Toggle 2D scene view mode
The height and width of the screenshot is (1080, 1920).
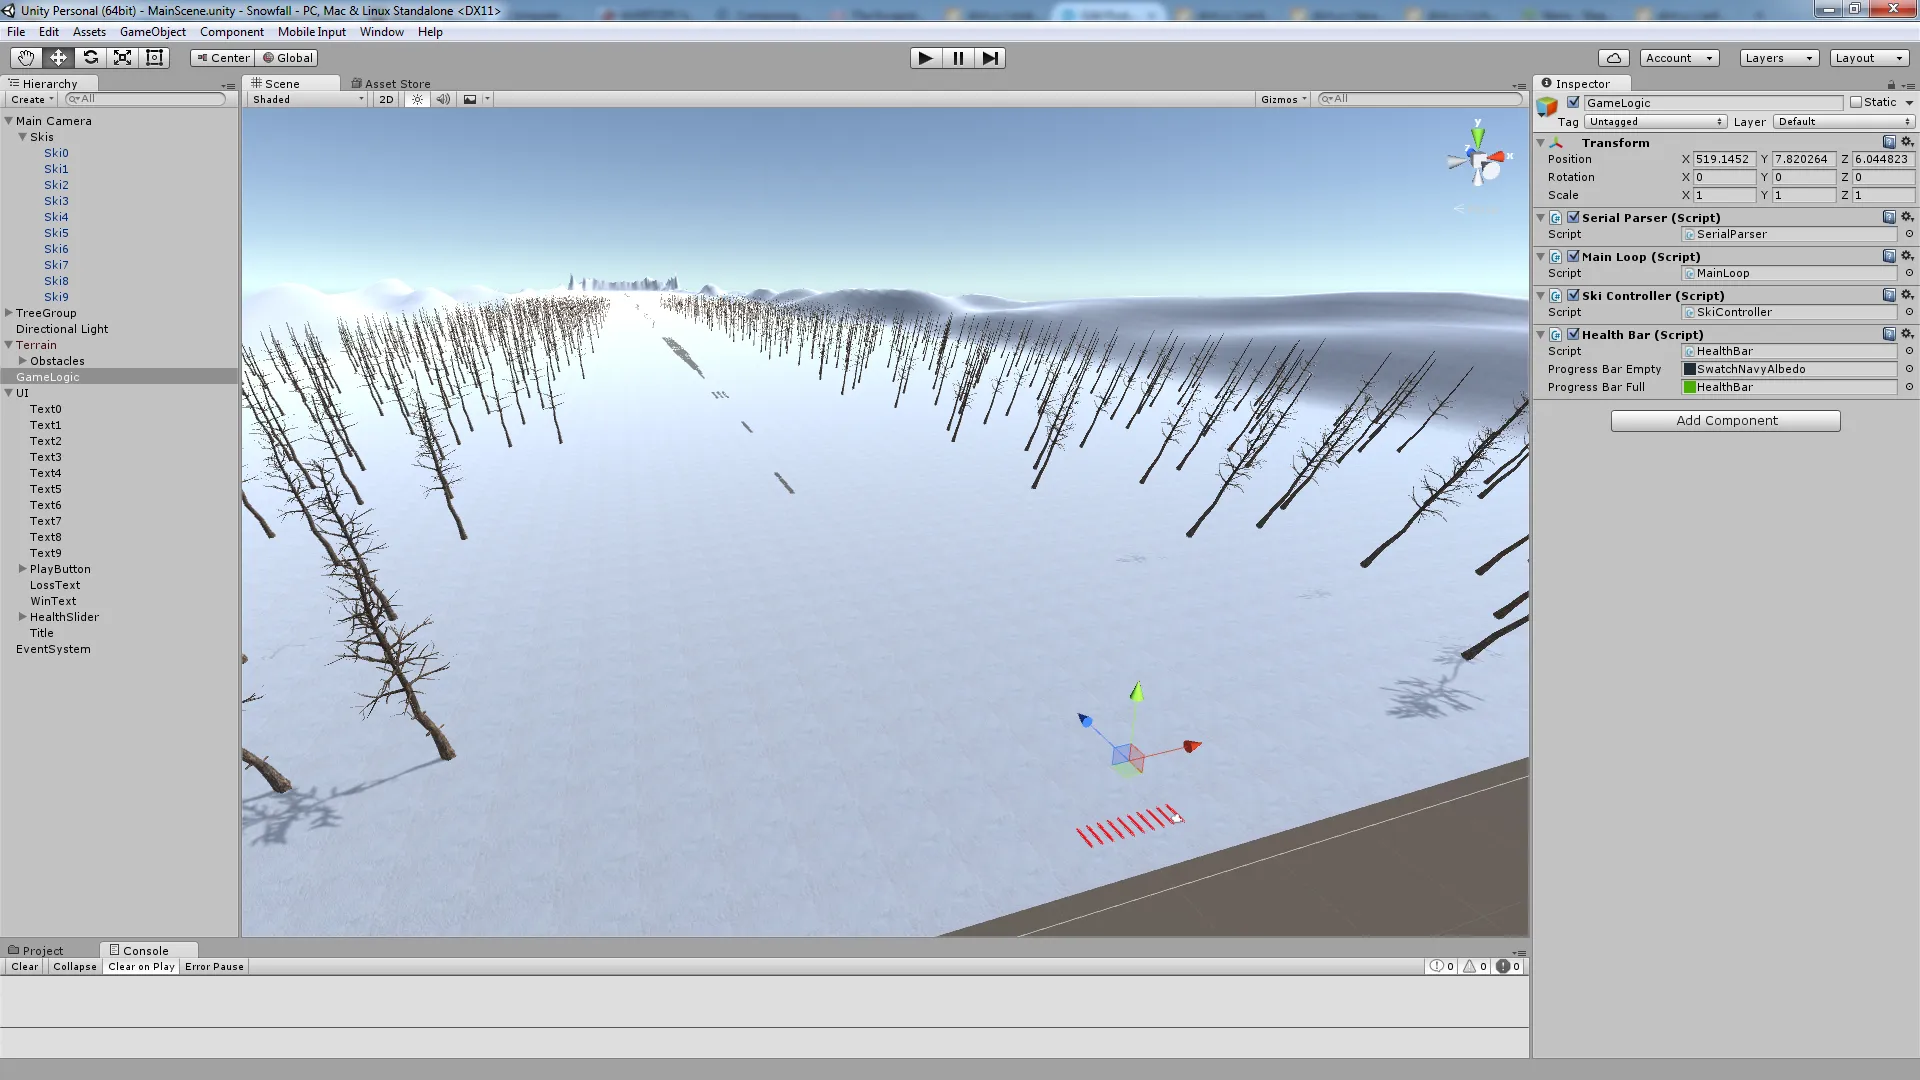point(385,99)
